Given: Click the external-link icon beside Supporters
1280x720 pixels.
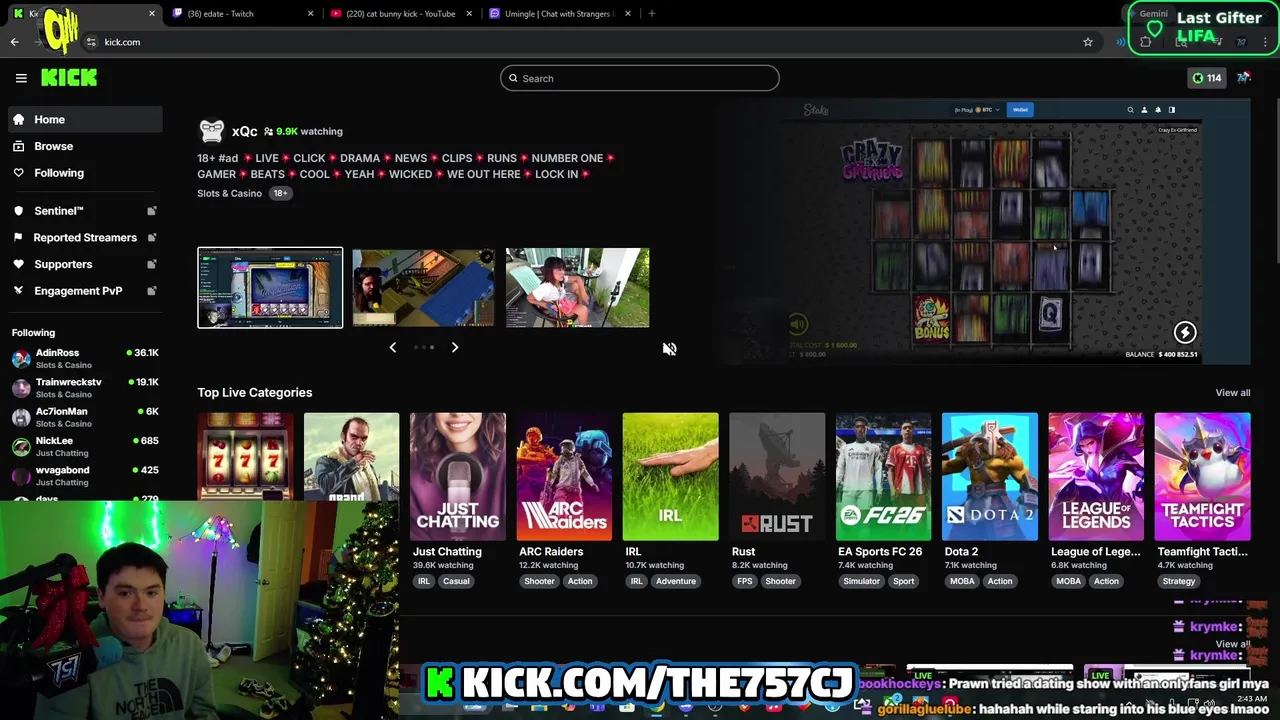Looking at the screenshot, I should pos(152,264).
